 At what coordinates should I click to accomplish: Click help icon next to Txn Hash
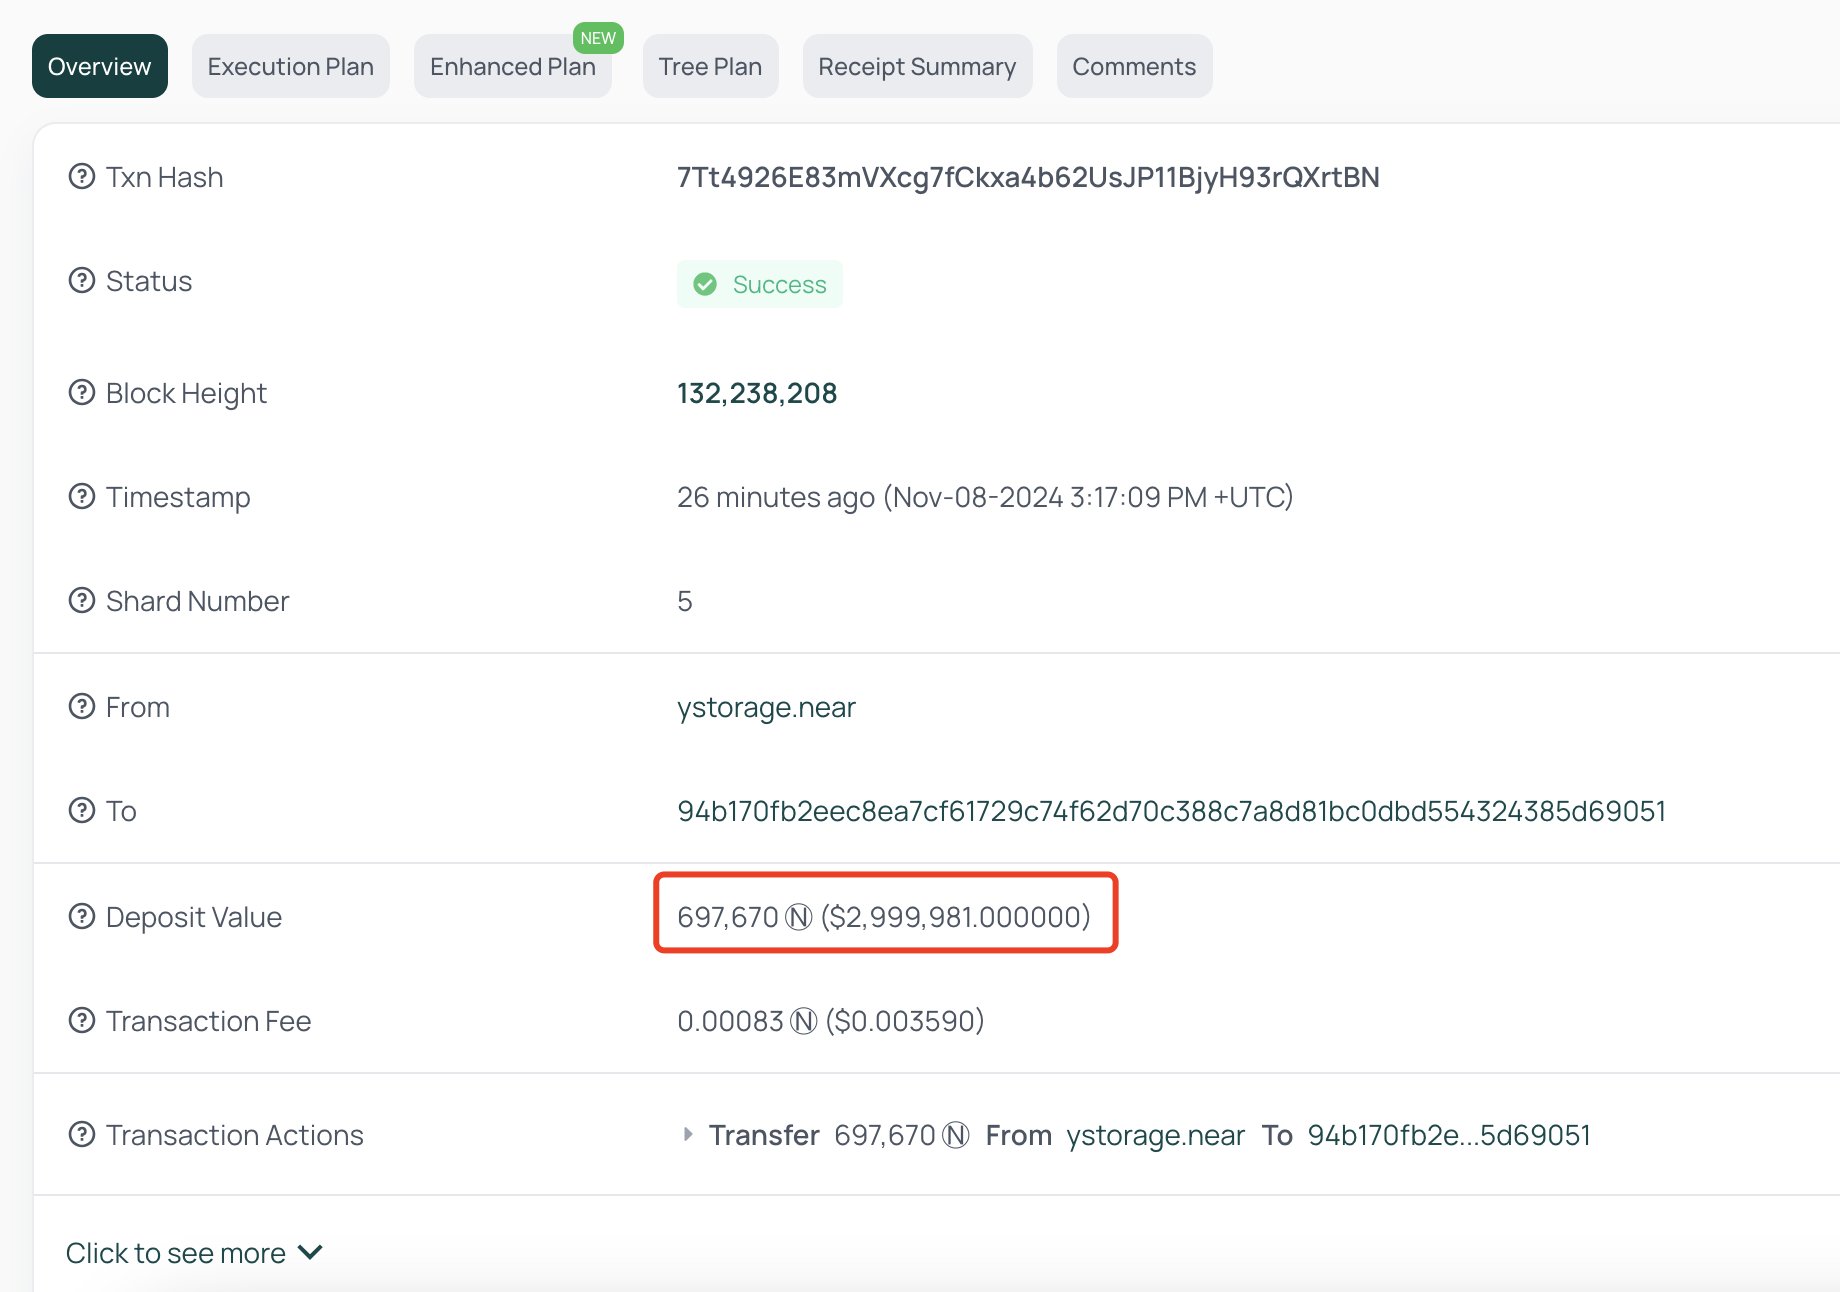click(x=81, y=177)
